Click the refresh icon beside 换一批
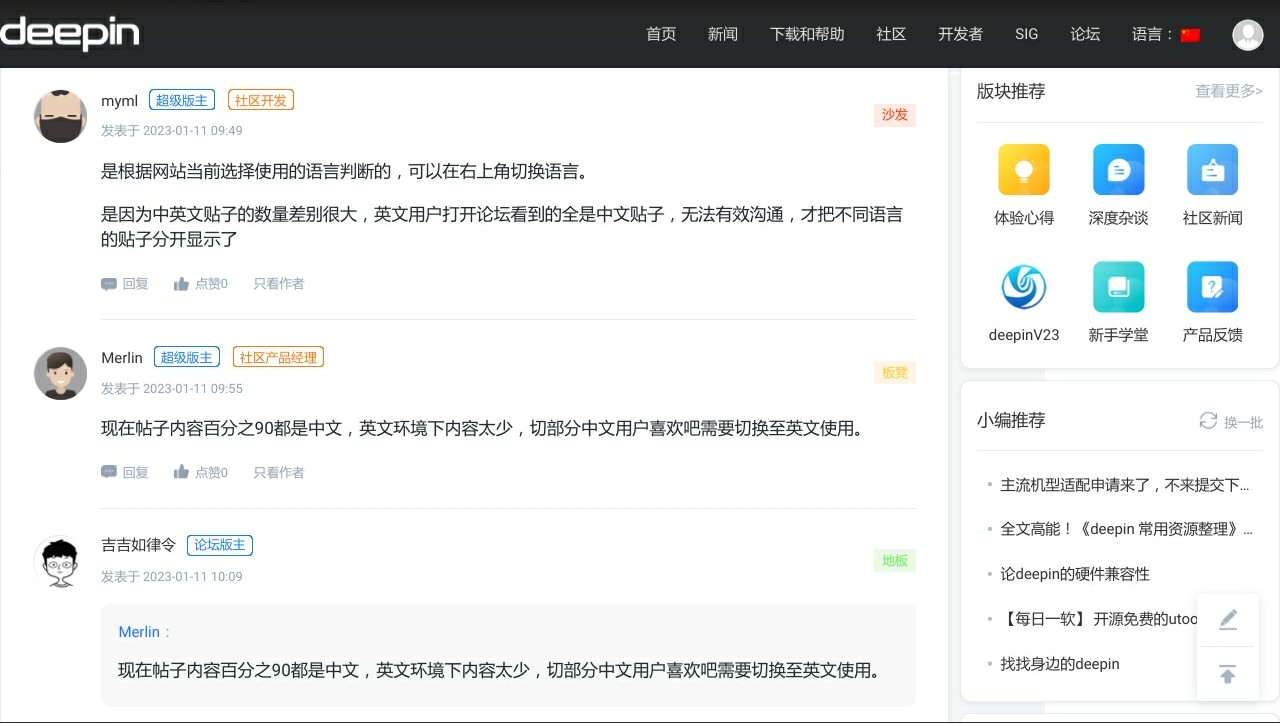Viewport: 1280px width, 723px height. click(1208, 421)
